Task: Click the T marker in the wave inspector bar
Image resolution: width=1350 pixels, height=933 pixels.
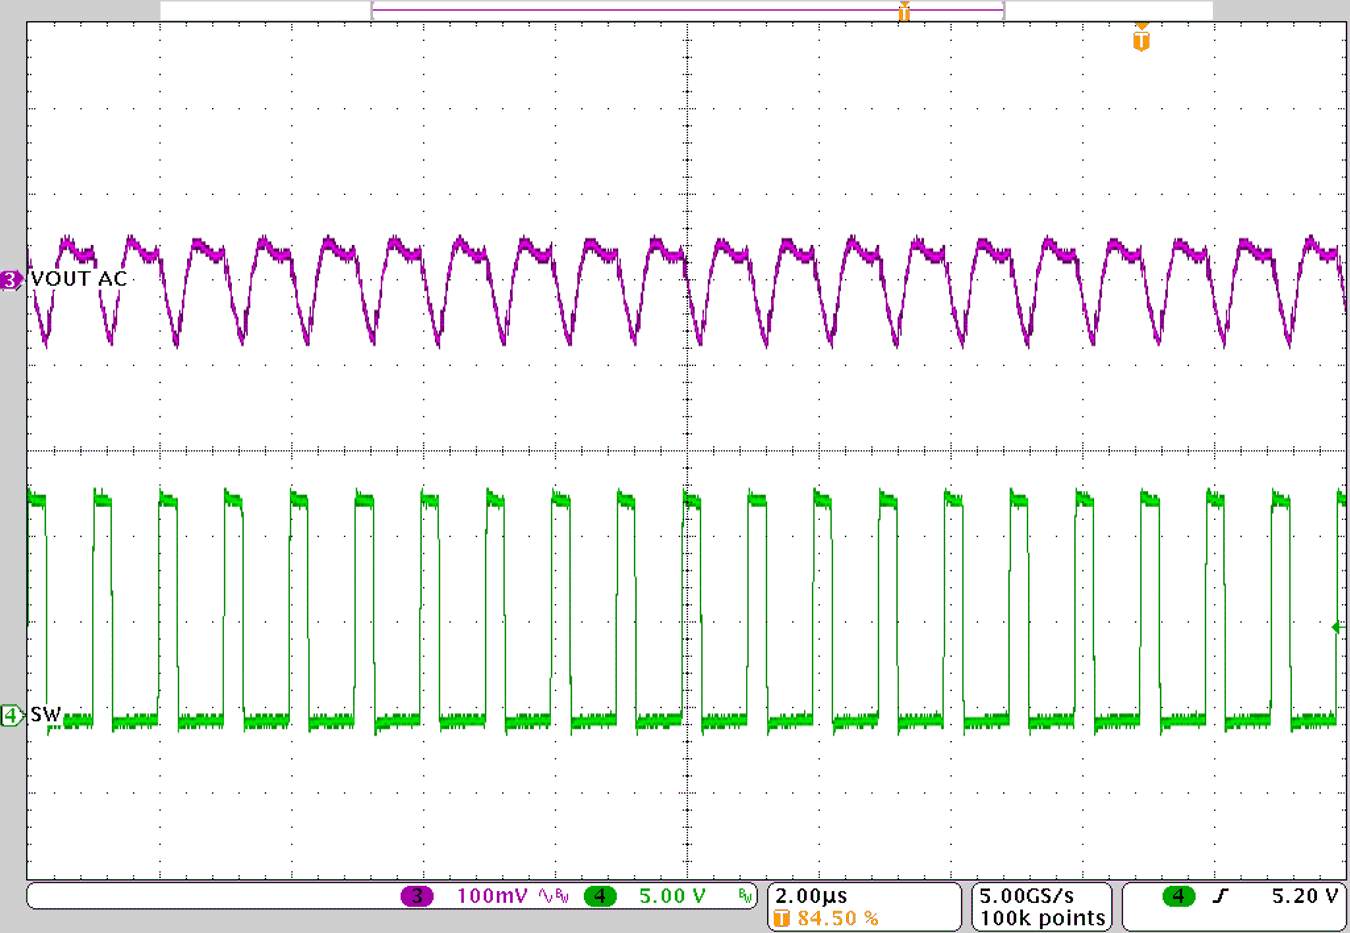Action: [904, 12]
